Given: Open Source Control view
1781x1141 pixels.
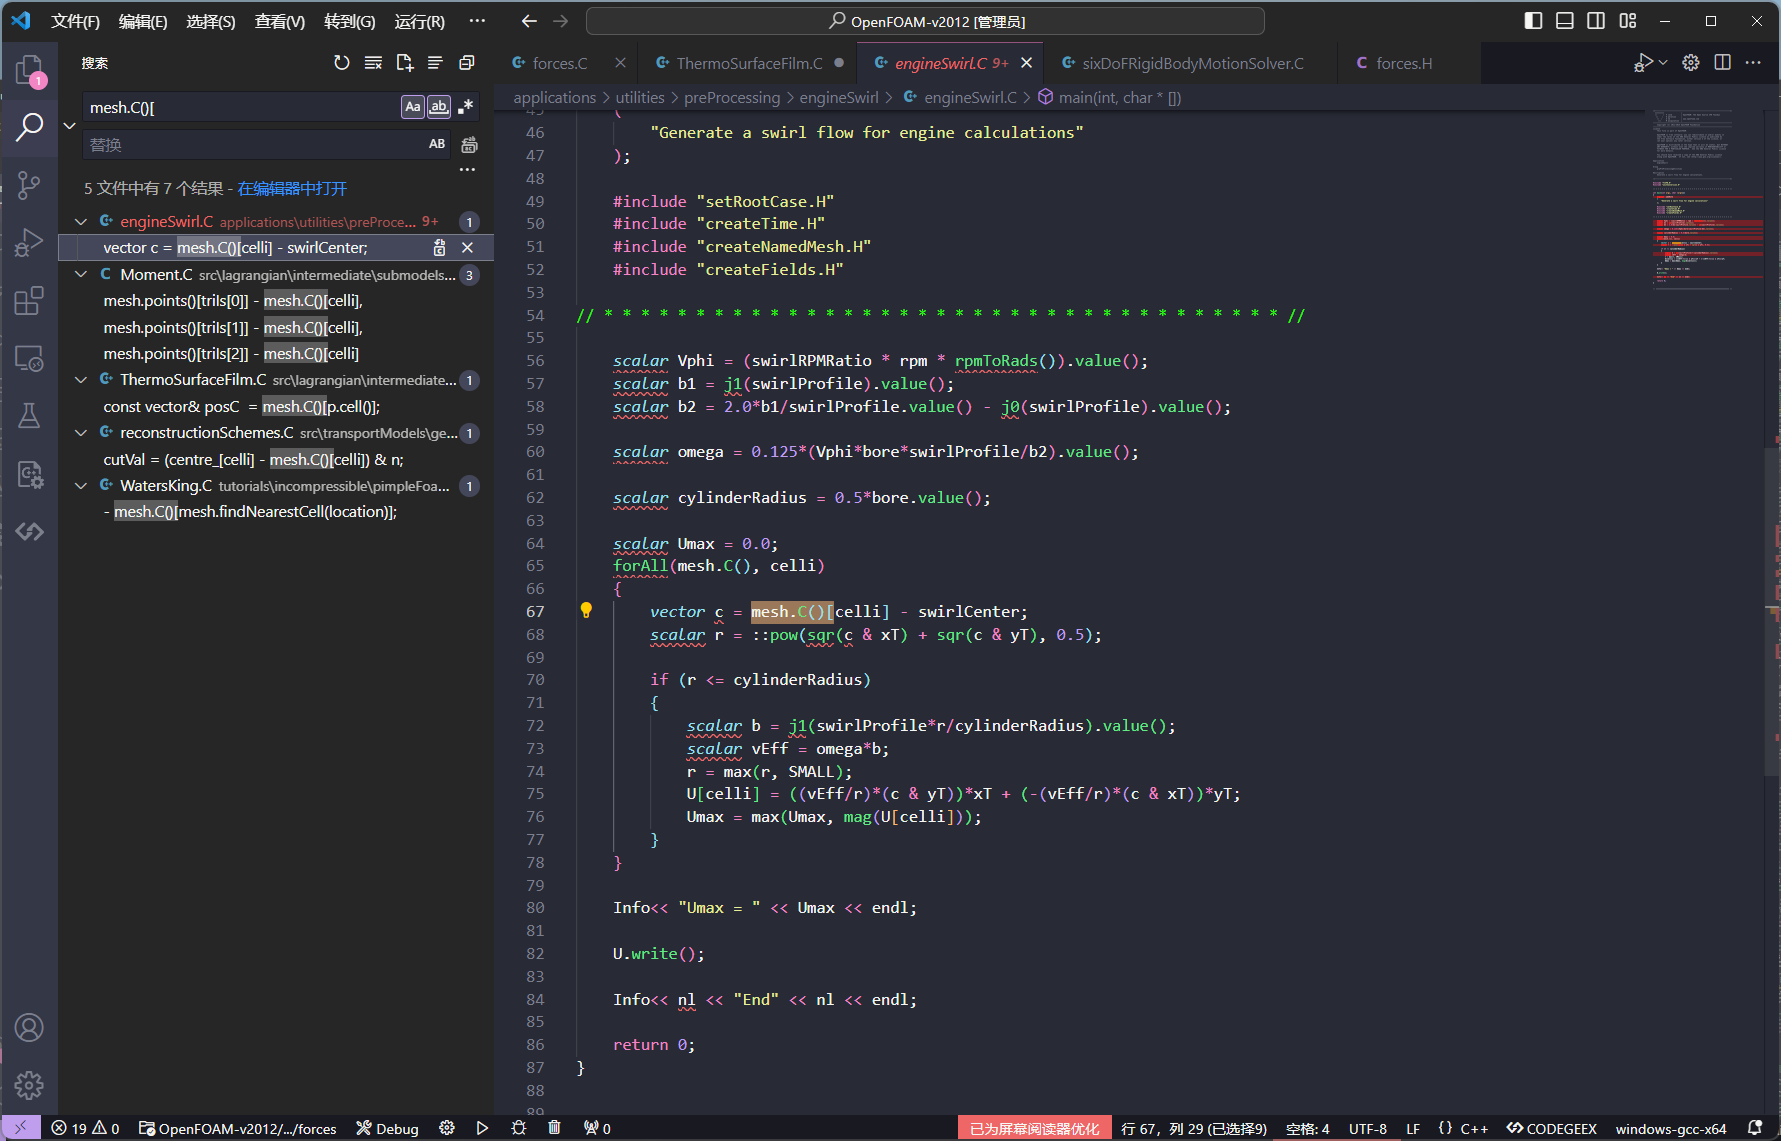Looking at the screenshot, I should click(29, 185).
